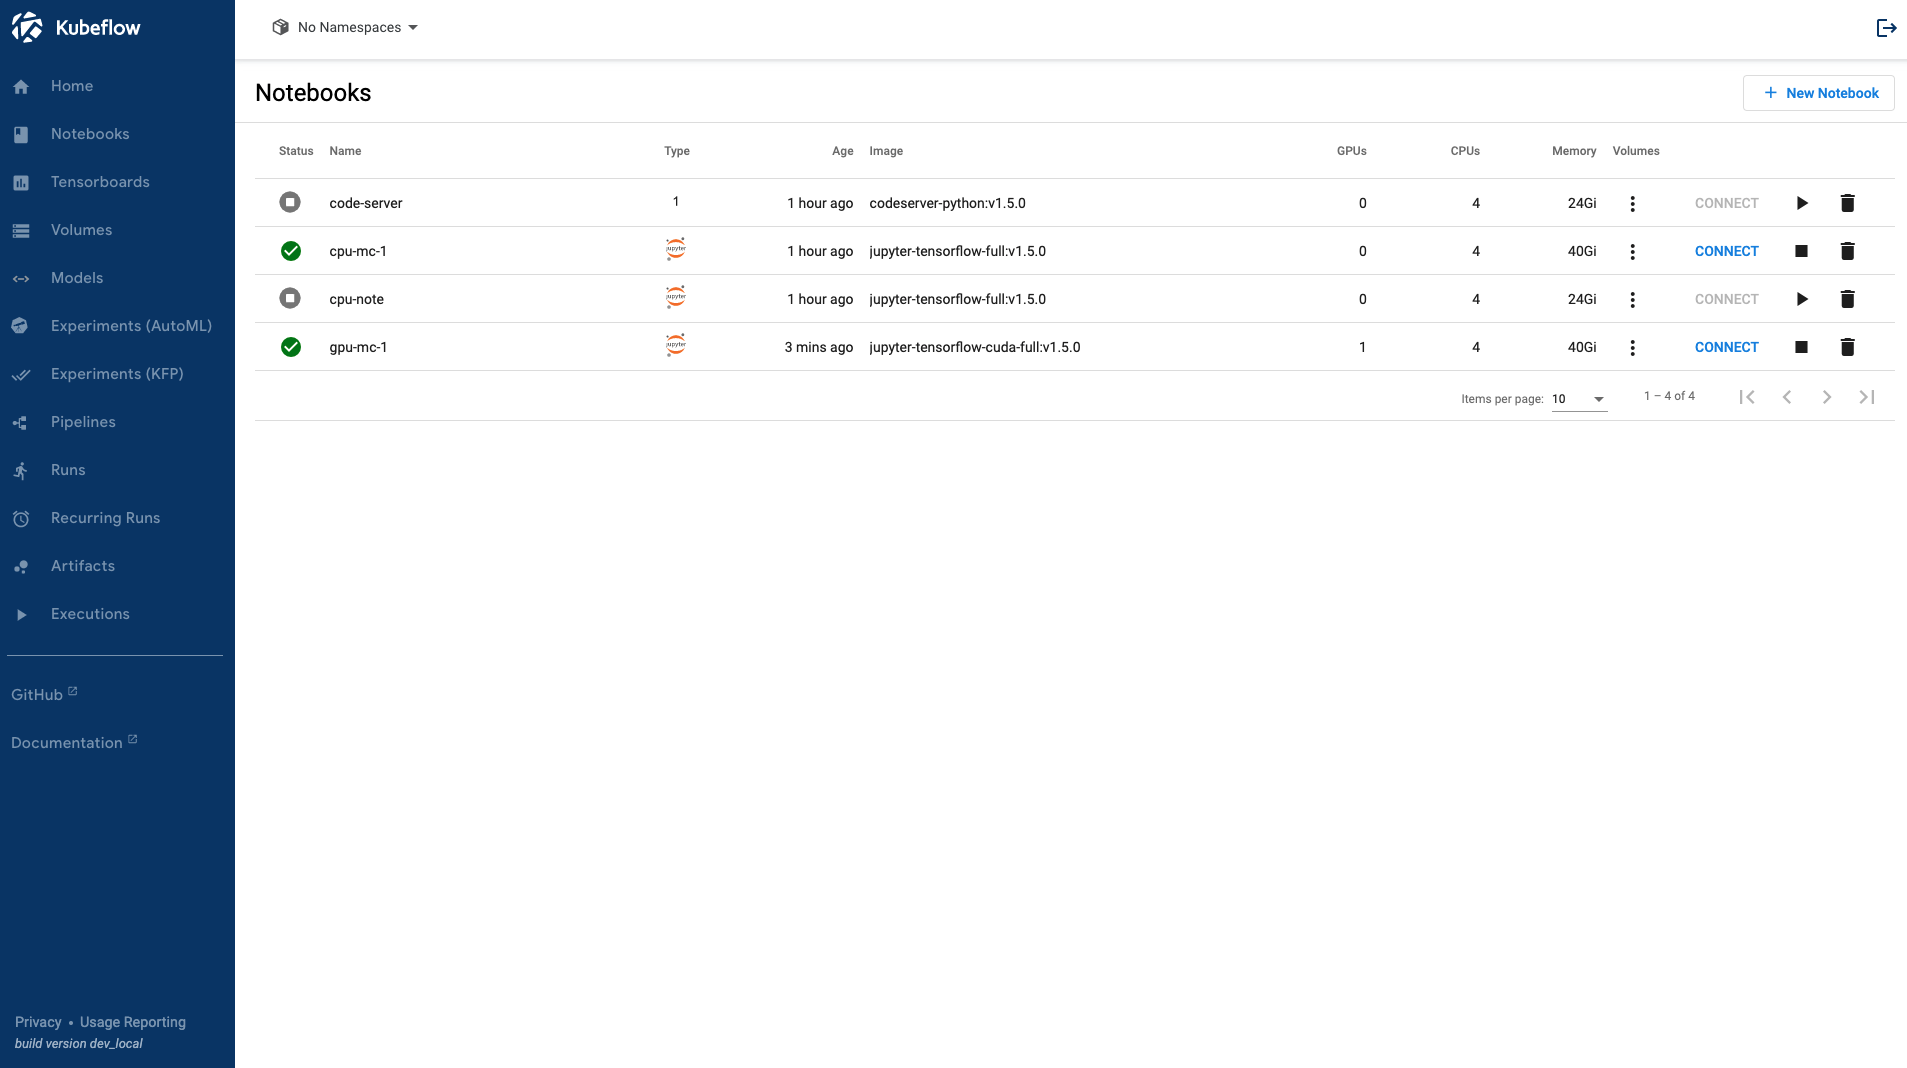1907x1068 pixels.
Task: Go to next page of notebooks
Action: (x=1826, y=397)
